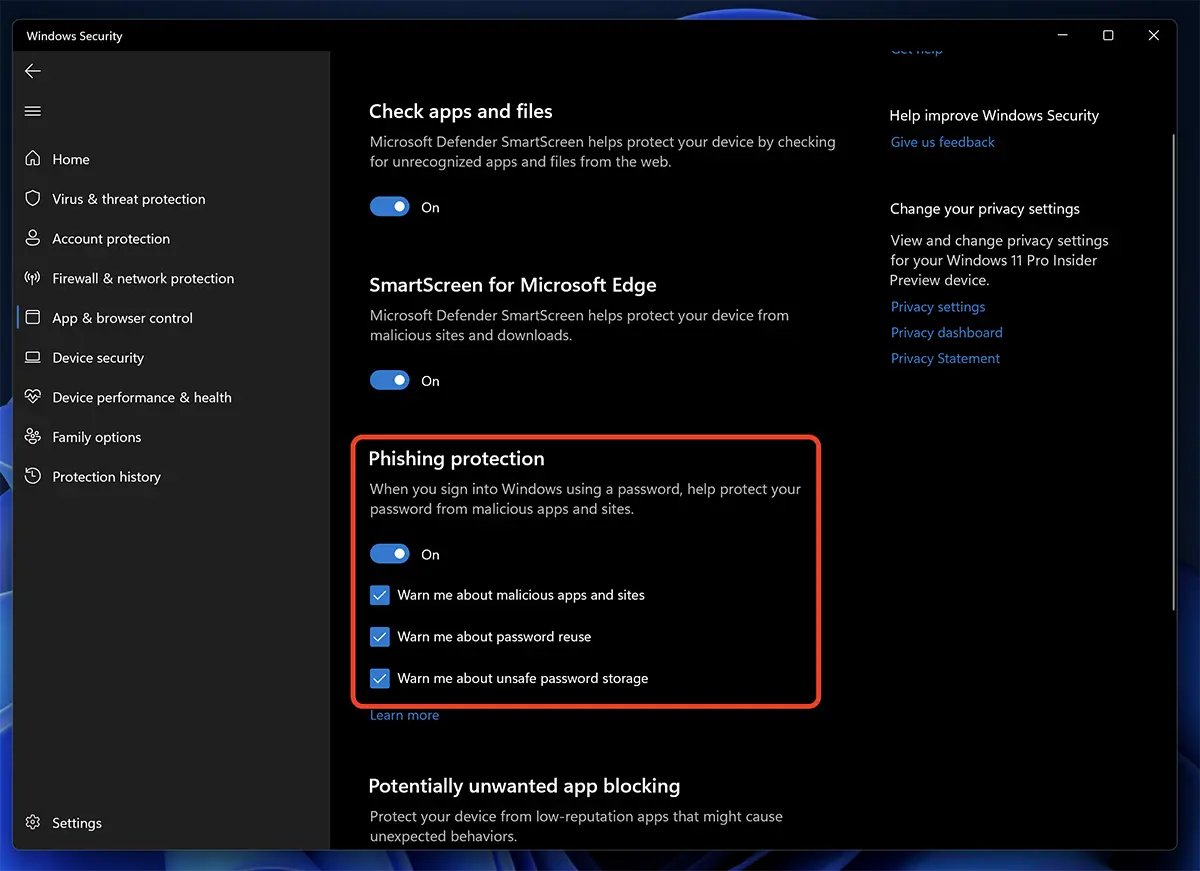
Task: Click the Phishing protection heading
Action: click(457, 459)
